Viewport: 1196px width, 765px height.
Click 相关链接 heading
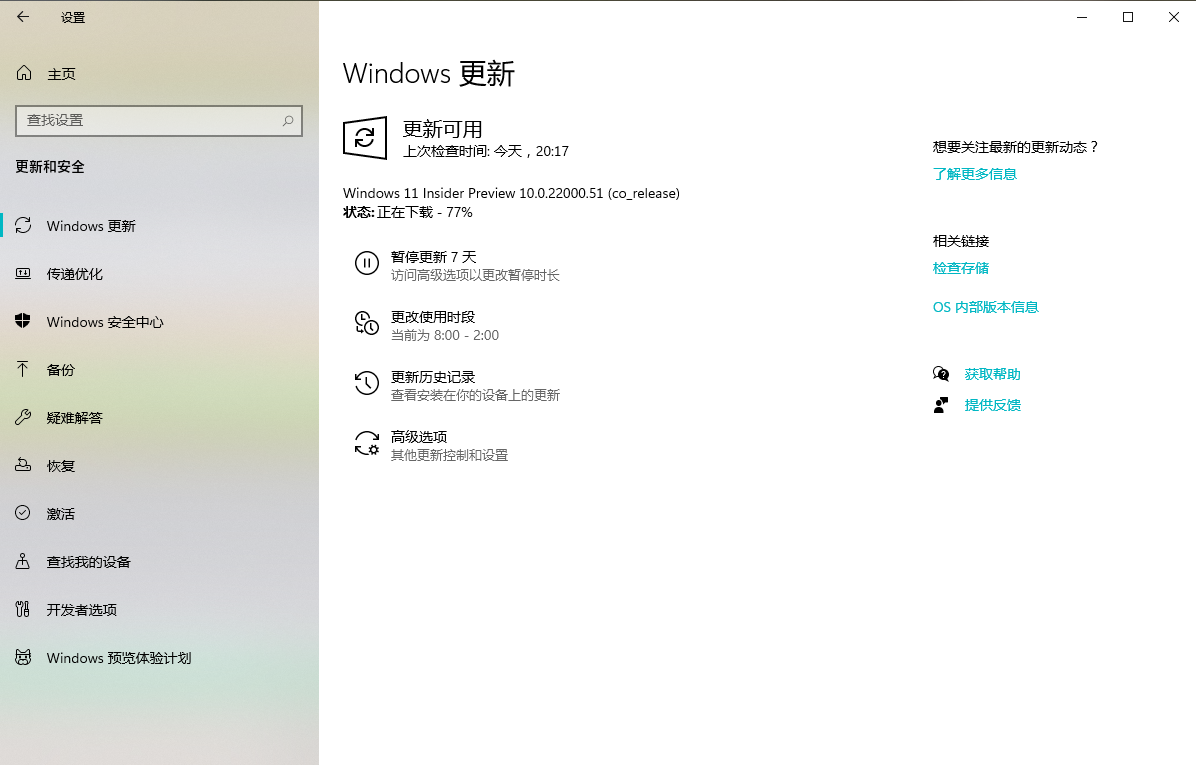click(960, 241)
